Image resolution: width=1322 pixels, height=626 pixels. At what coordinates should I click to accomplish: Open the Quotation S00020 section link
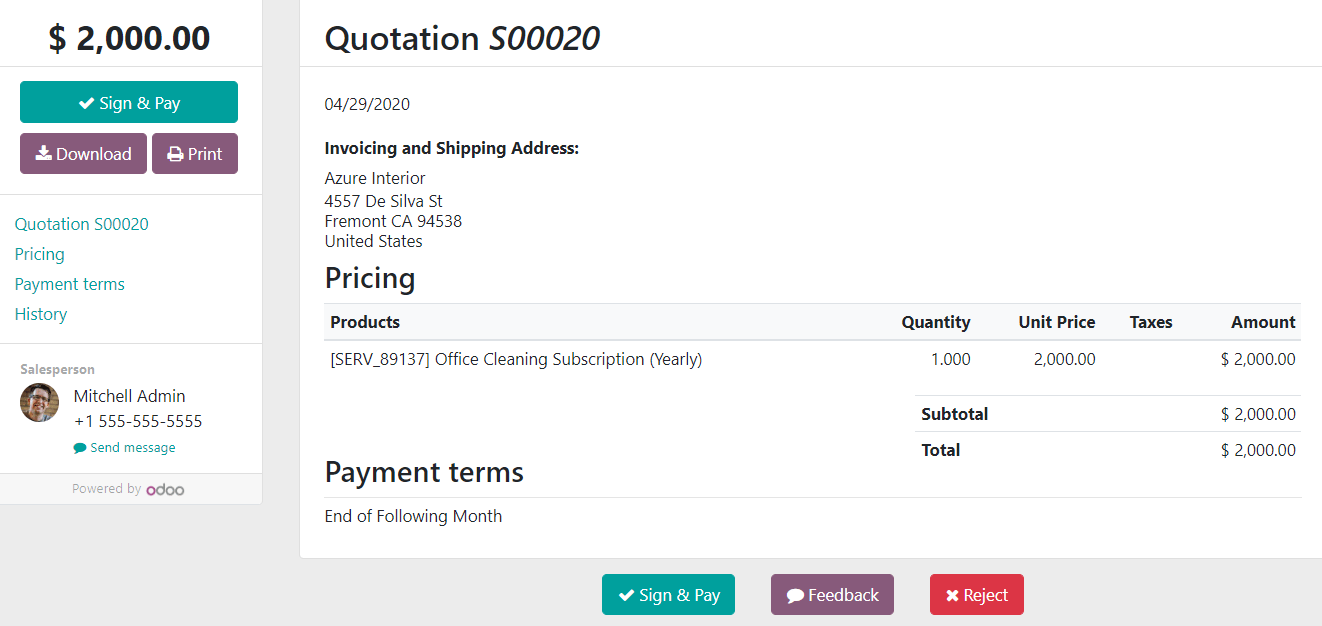click(x=81, y=224)
